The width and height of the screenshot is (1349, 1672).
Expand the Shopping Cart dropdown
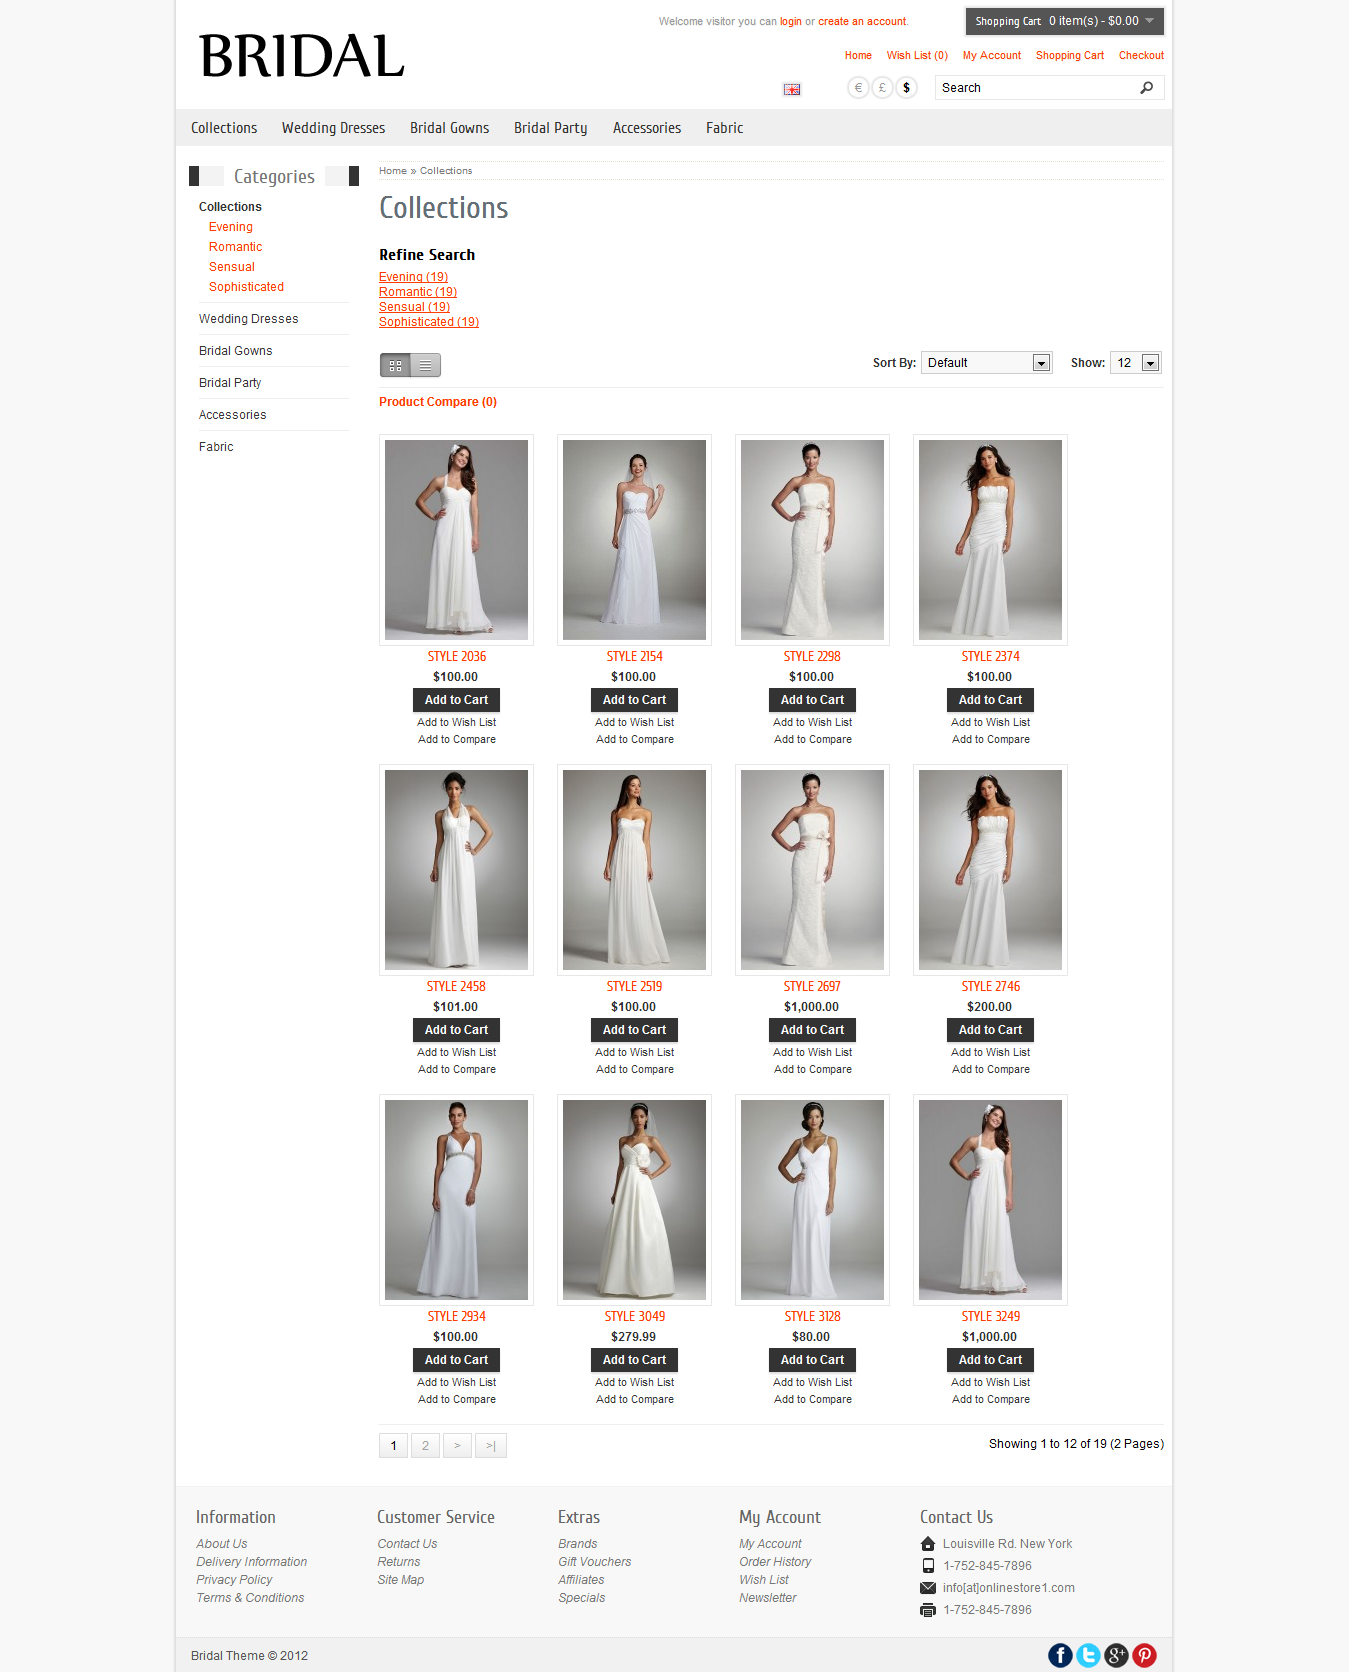click(x=1064, y=21)
